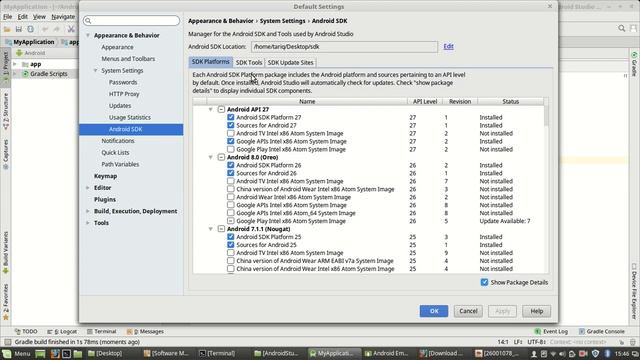Select HTTP Proxy settings page
Viewport: 640px width, 360px height.
(124, 94)
